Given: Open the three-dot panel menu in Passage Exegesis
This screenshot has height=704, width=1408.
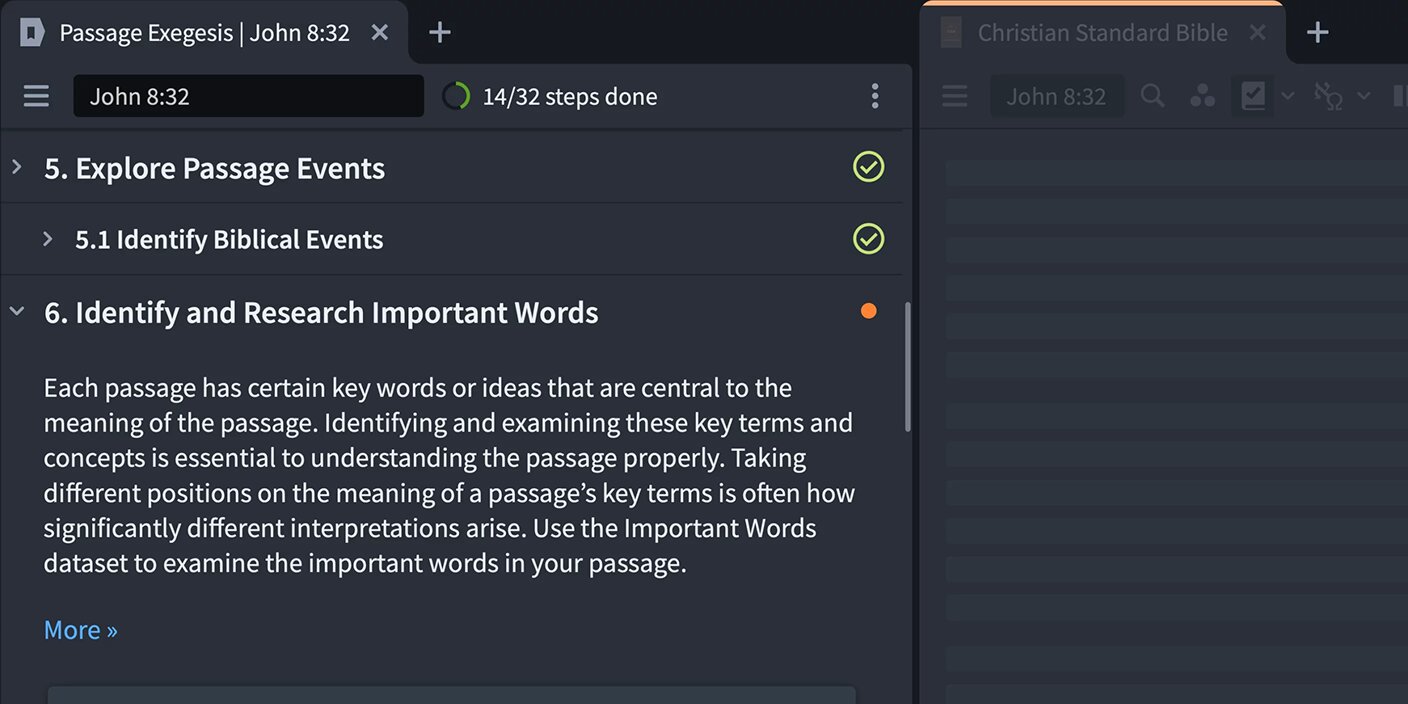Looking at the screenshot, I should pos(875,96).
